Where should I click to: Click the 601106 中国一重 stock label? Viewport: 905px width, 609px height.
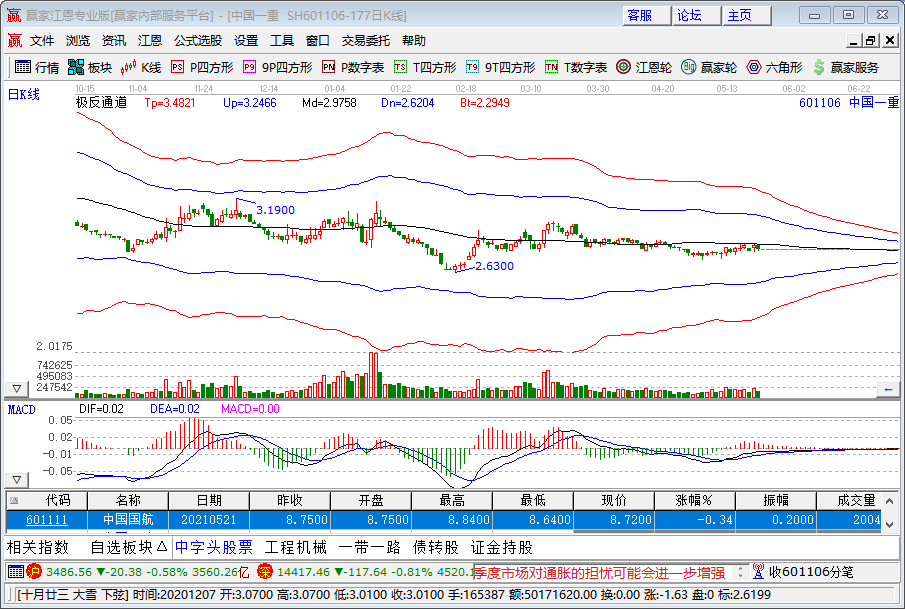pos(848,103)
